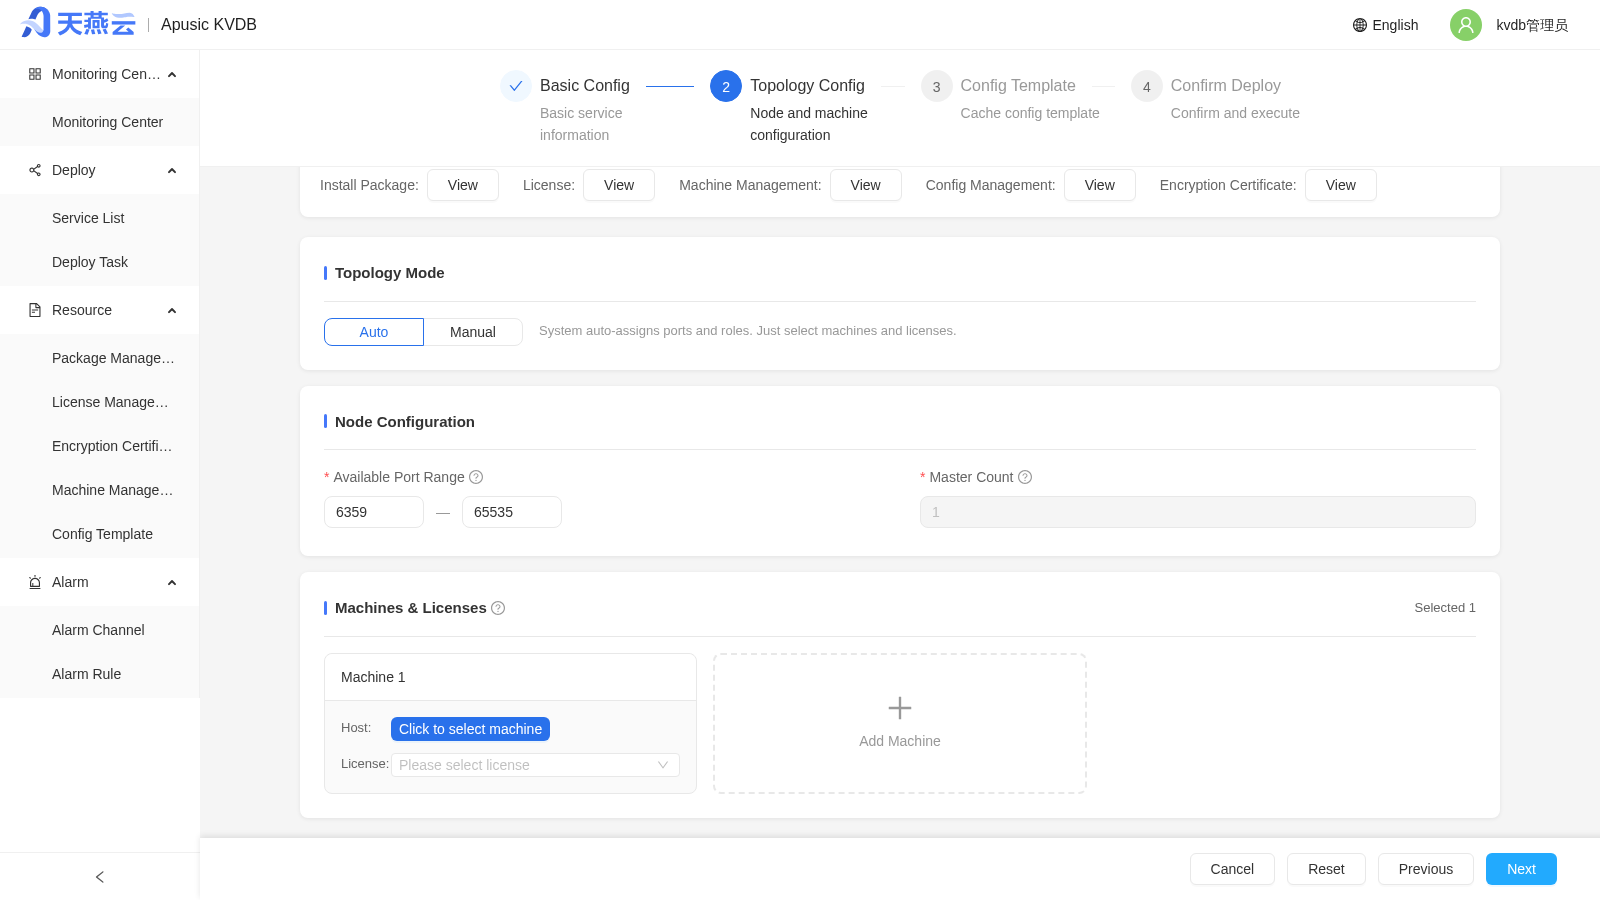This screenshot has height=900, width=1600.
Task: Click the disabled Master Count field
Action: pos(1198,512)
